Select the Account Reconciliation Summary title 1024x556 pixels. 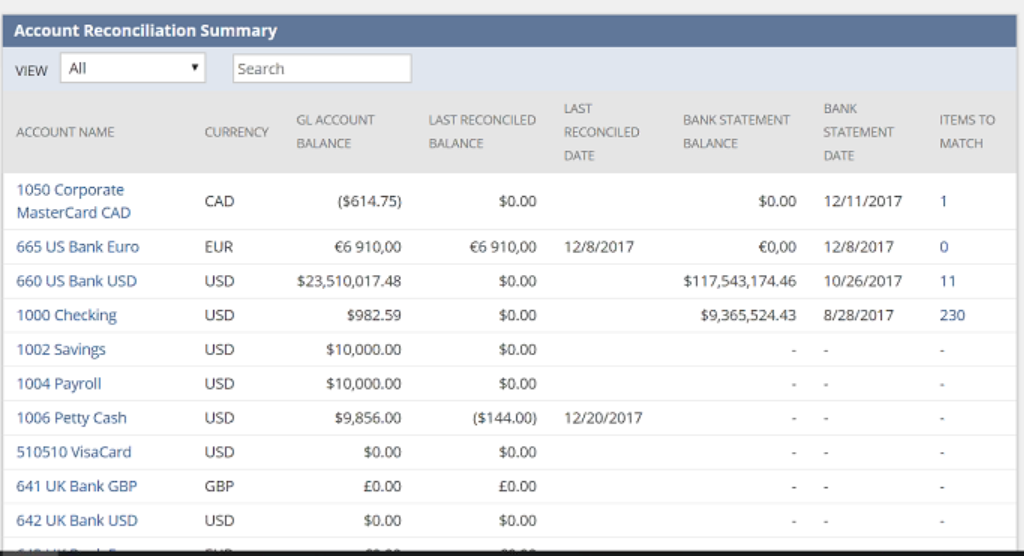click(146, 31)
